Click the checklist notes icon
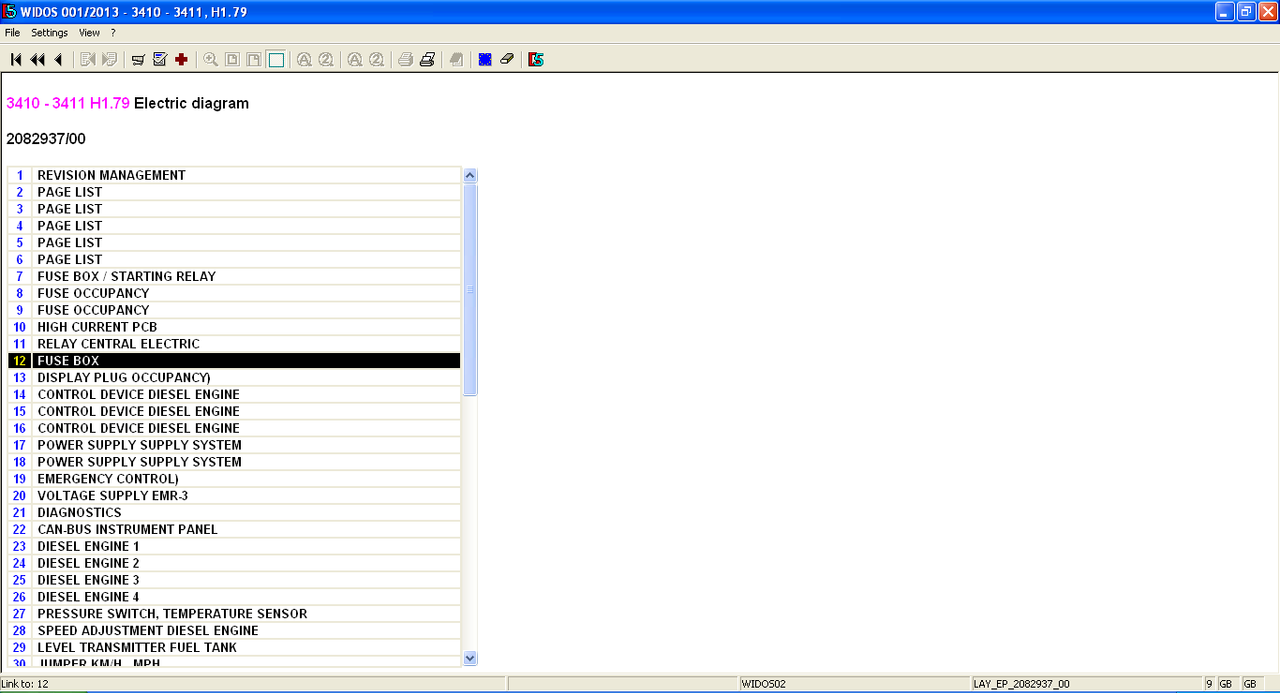 (x=160, y=60)
